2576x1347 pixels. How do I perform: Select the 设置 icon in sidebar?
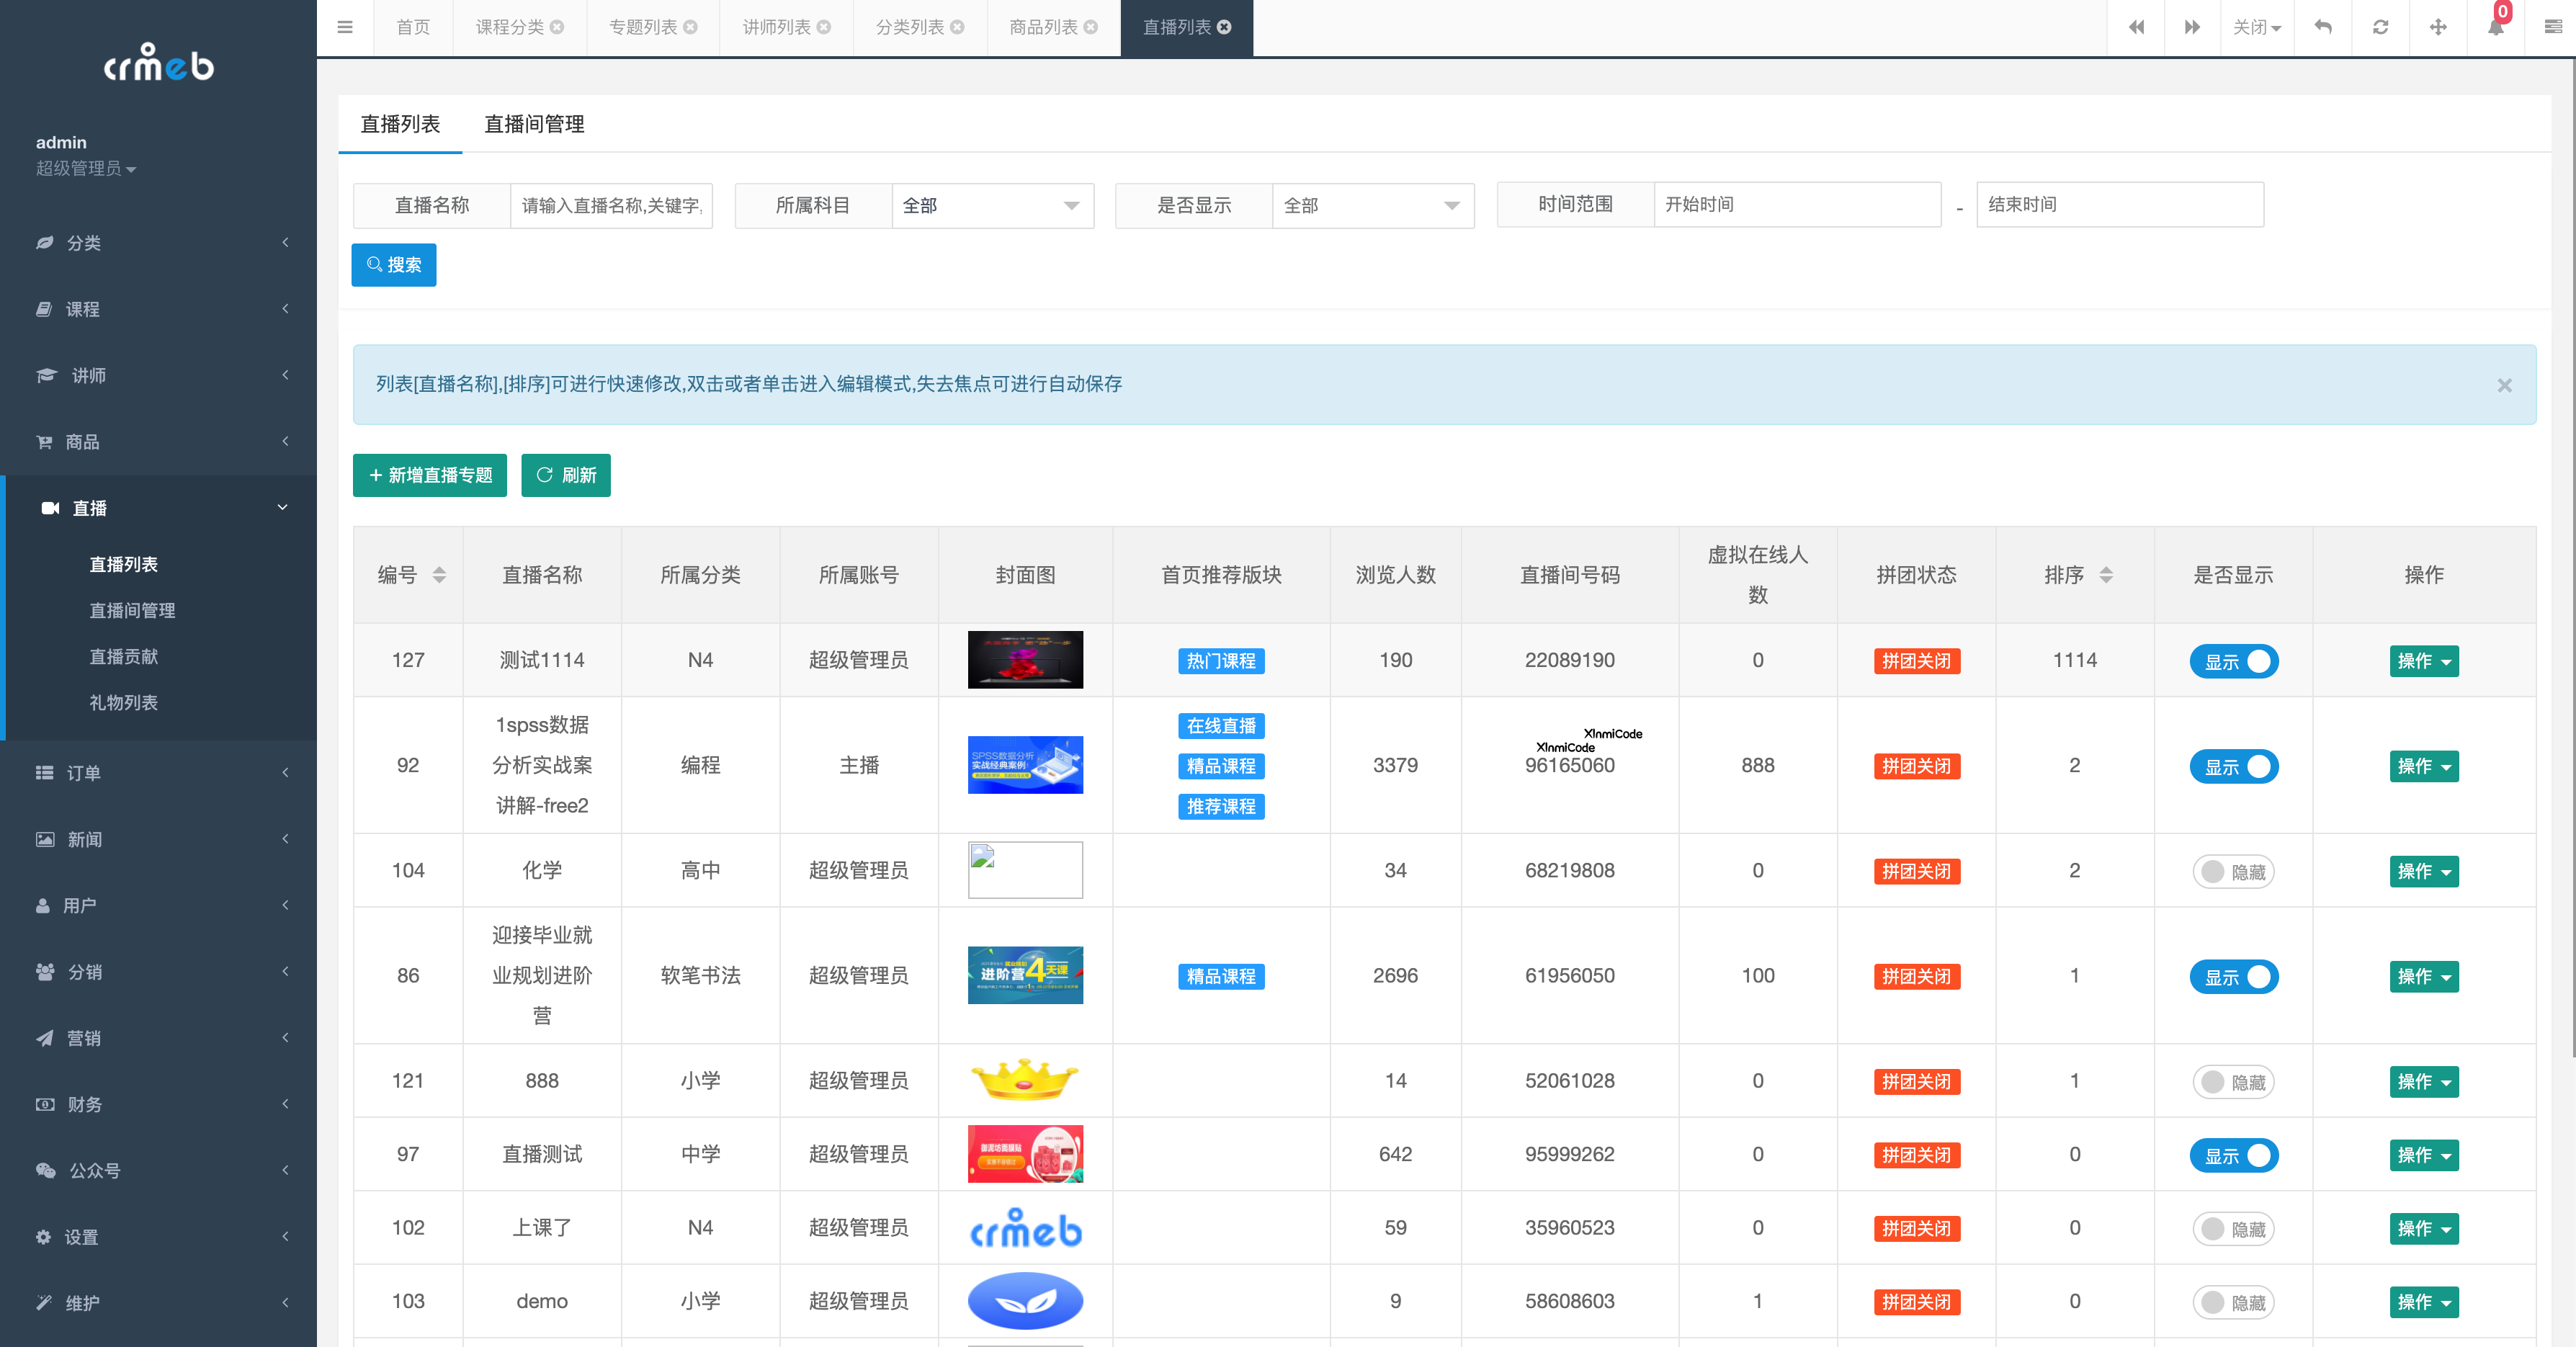[84, 1237]
